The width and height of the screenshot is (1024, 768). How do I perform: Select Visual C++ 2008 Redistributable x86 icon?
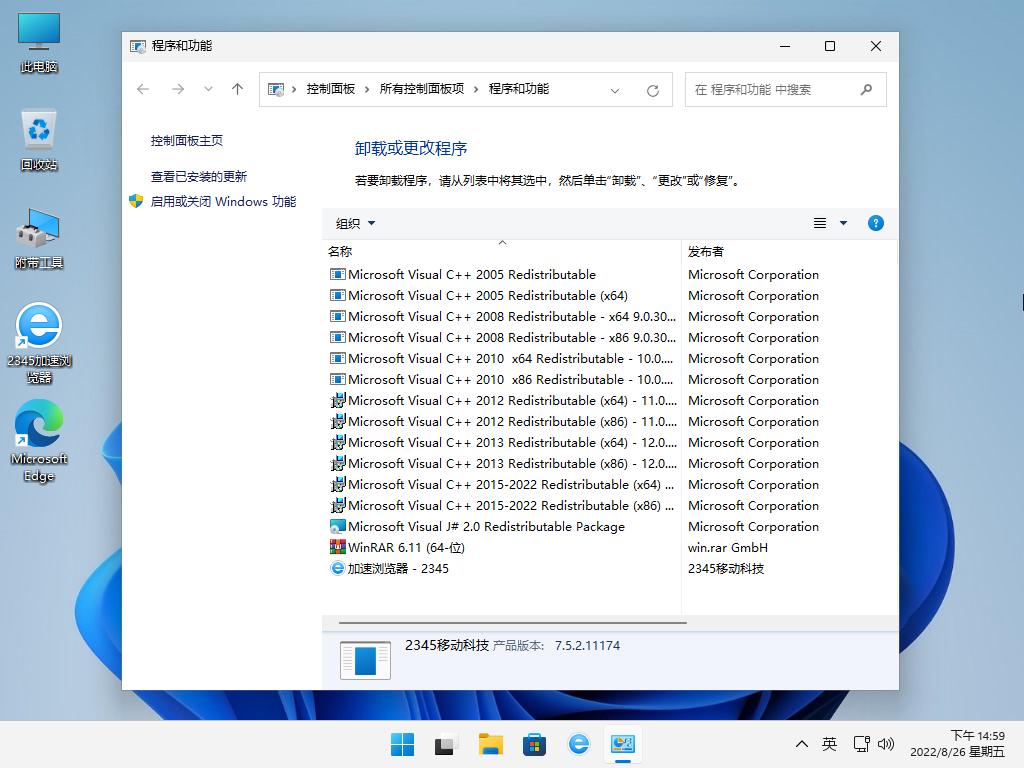pos(338,337)
